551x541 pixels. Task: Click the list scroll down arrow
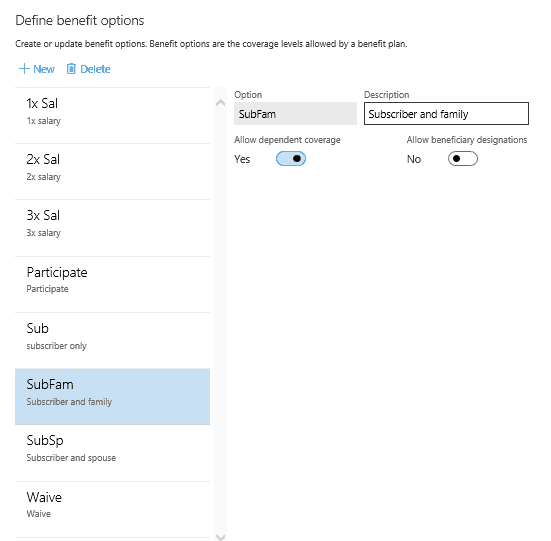point(220,537)
